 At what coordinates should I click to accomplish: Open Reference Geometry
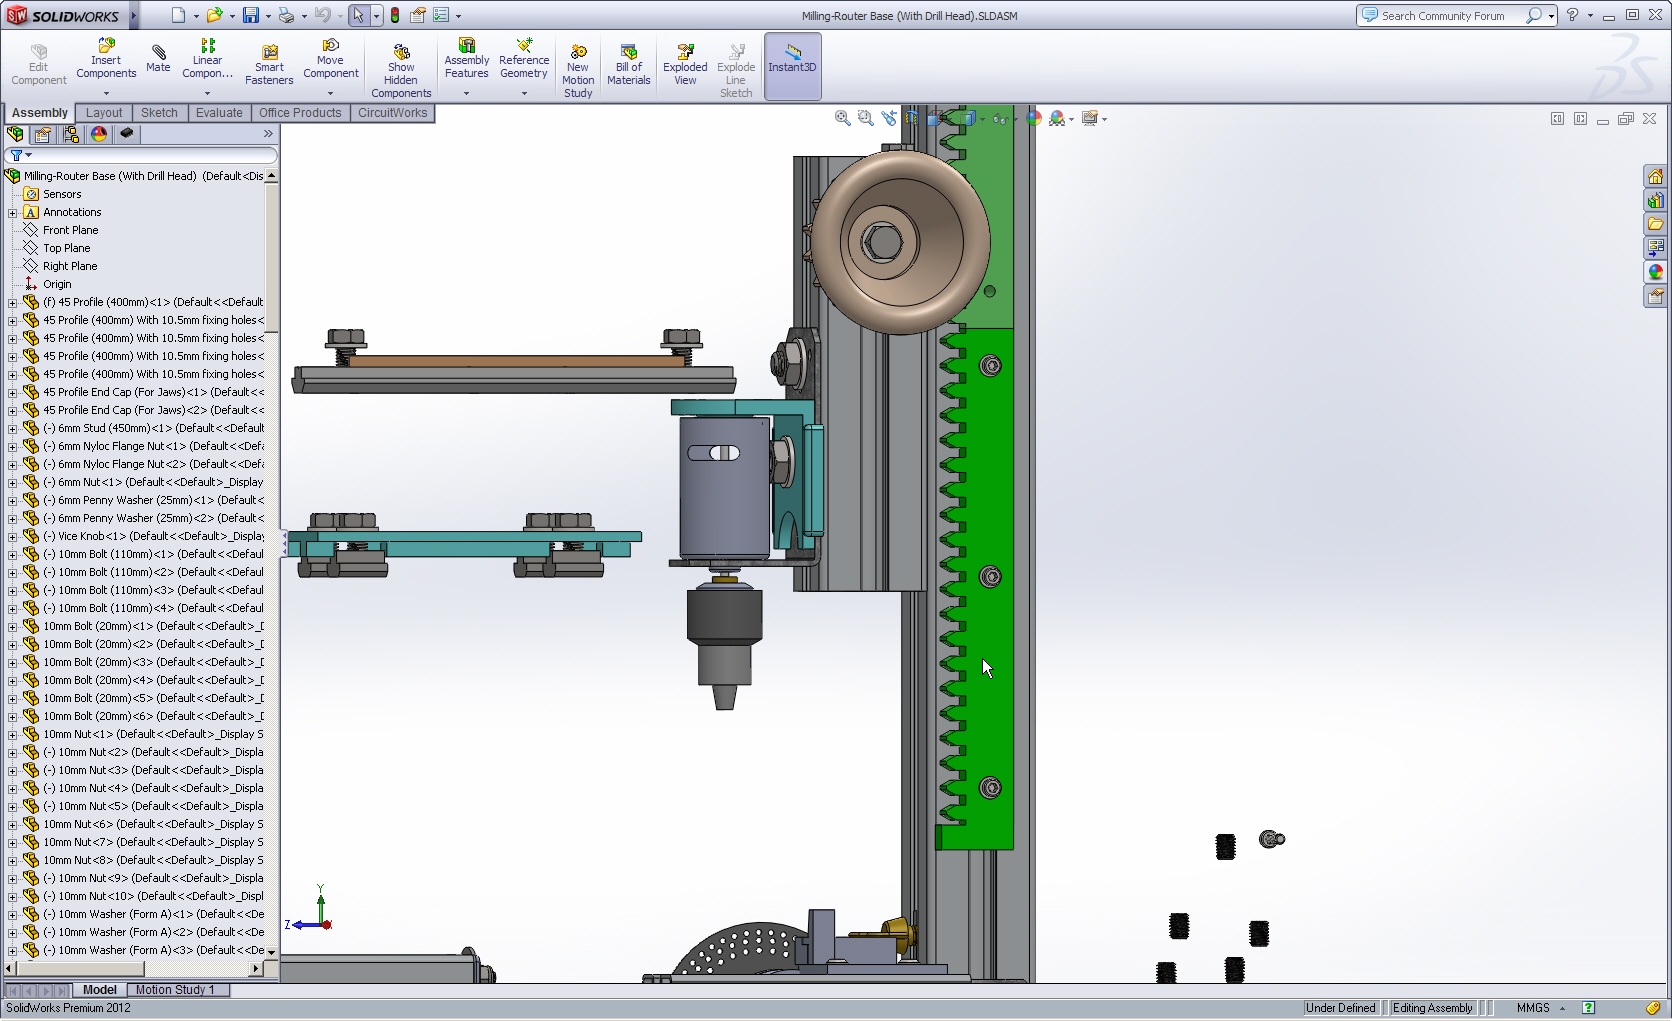click(524, 59)
